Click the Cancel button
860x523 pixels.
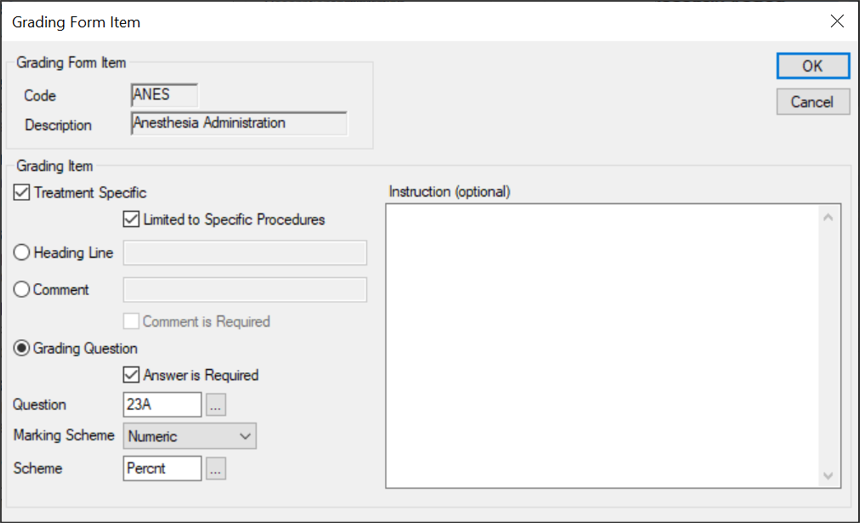[x=812, y=102]
